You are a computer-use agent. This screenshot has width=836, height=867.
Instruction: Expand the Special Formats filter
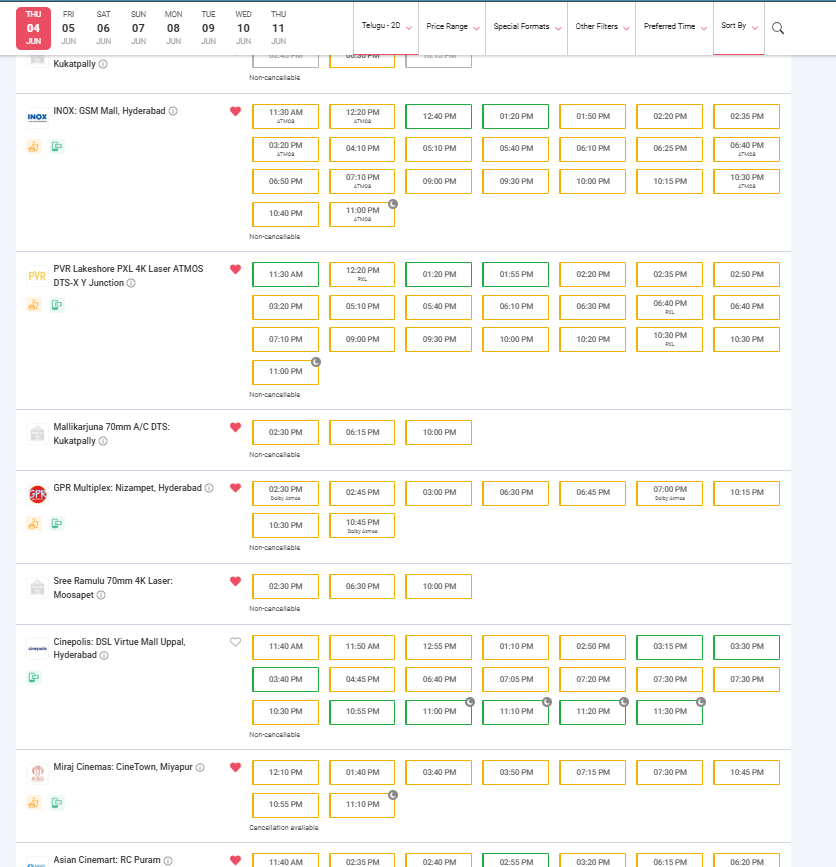526,28
